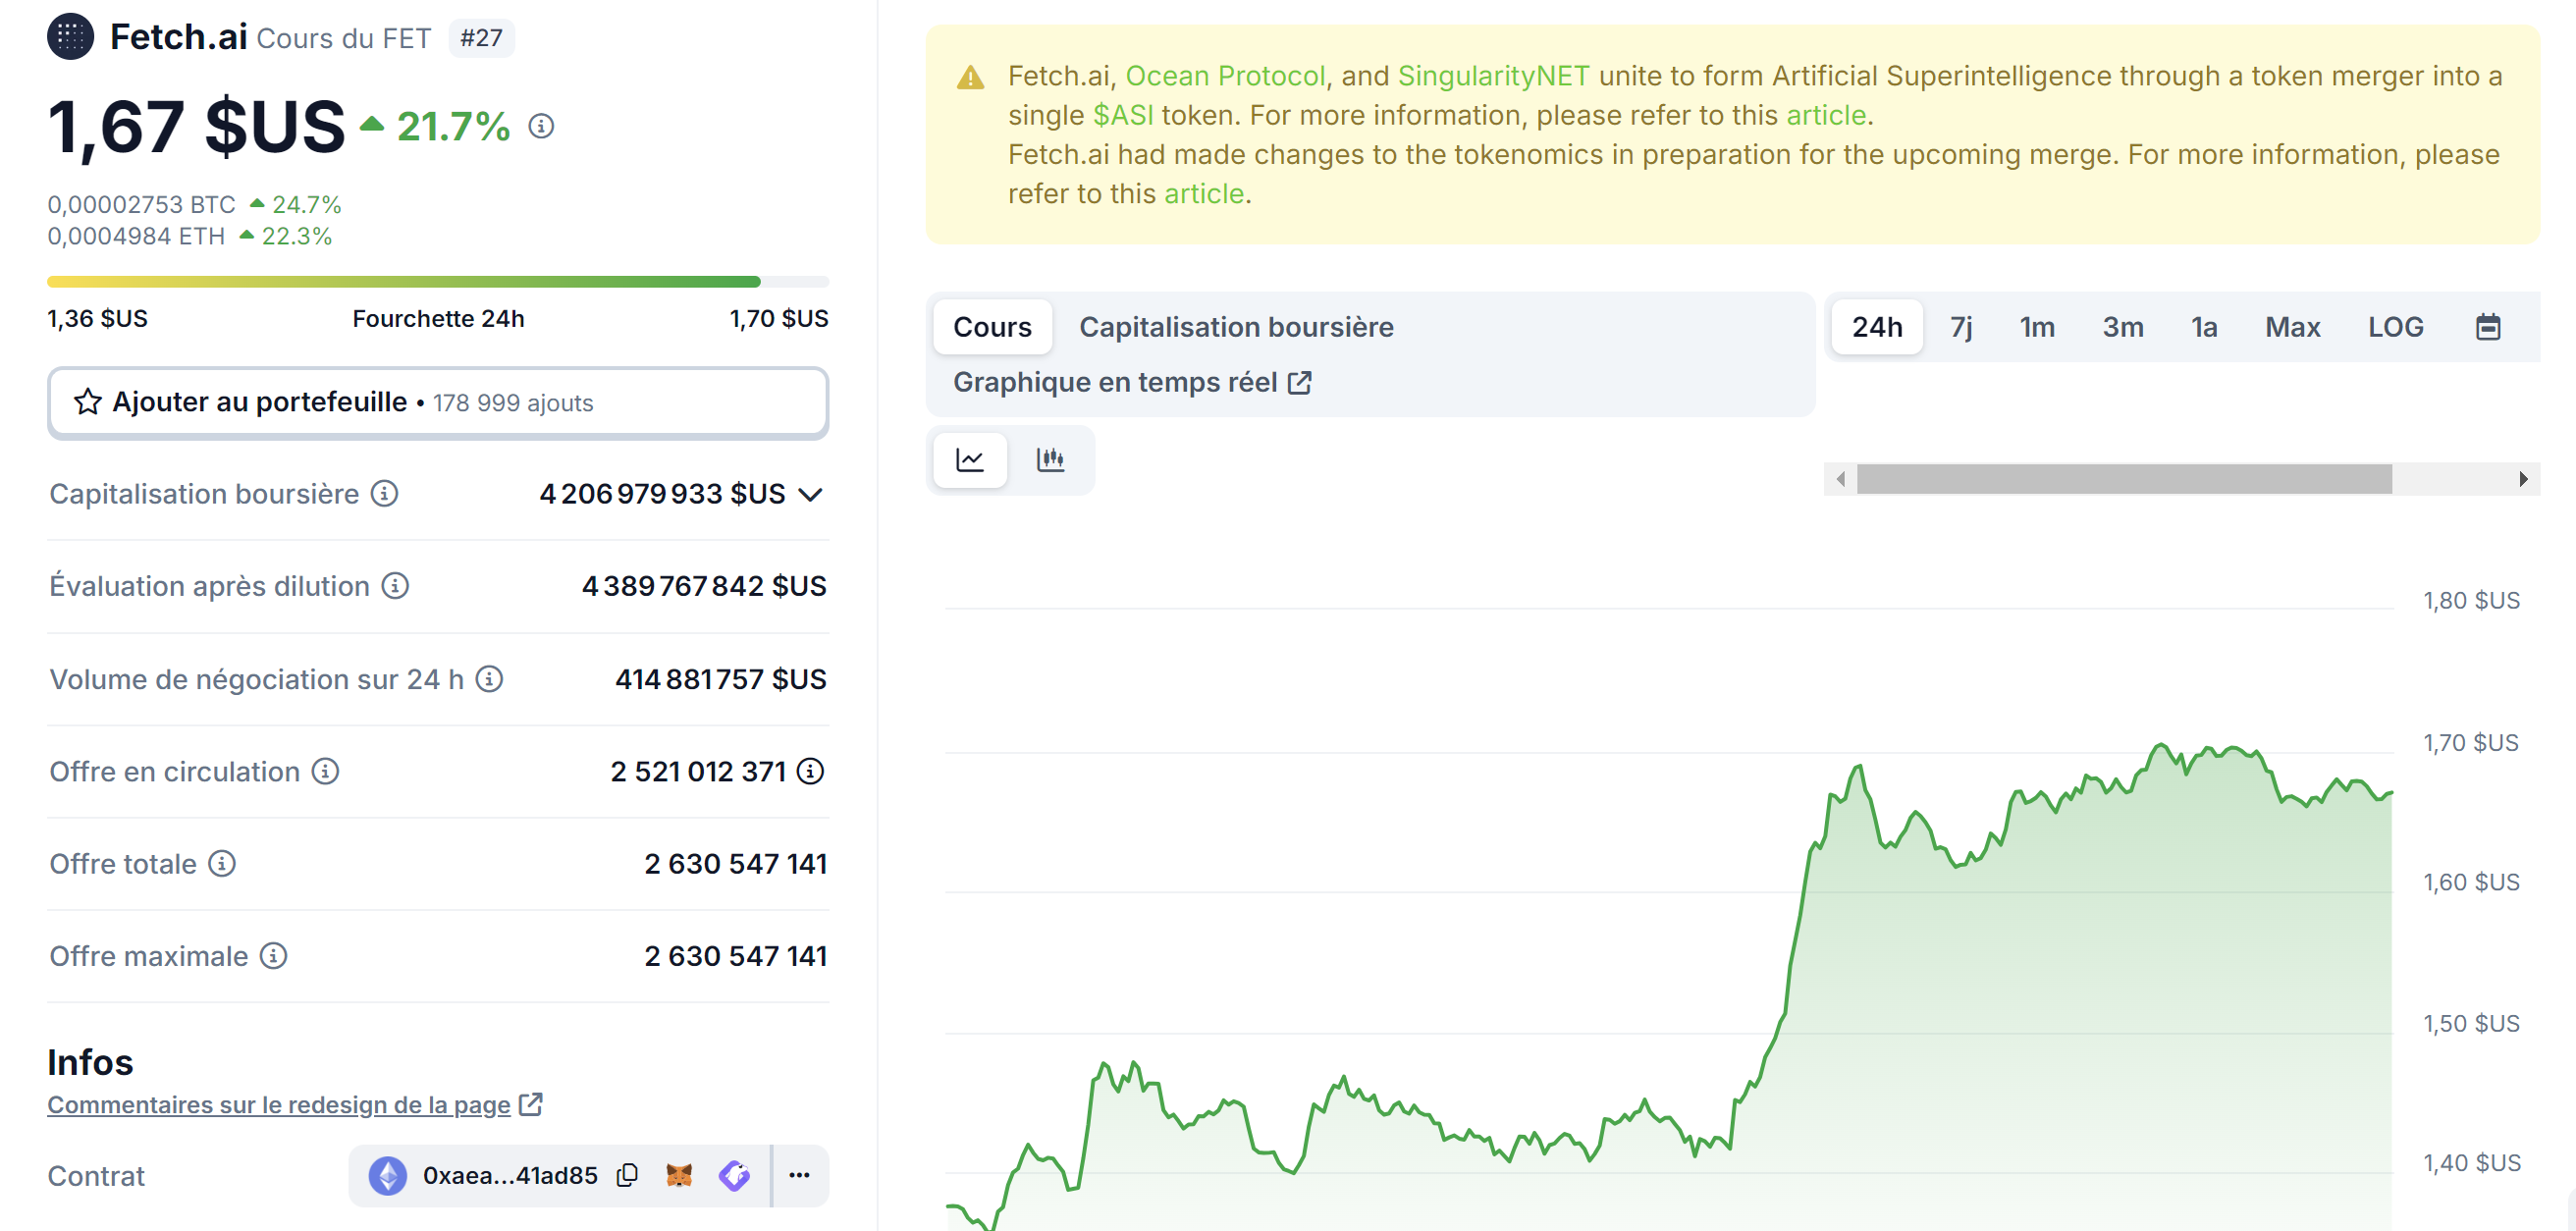Open price change info tooltip icon

coord(541,126)
